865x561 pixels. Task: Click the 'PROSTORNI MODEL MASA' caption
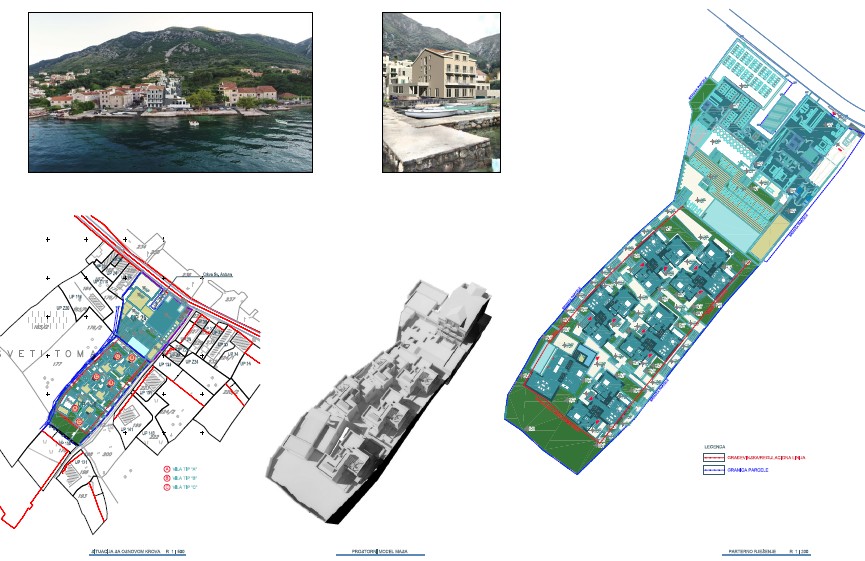coord(380,551)
